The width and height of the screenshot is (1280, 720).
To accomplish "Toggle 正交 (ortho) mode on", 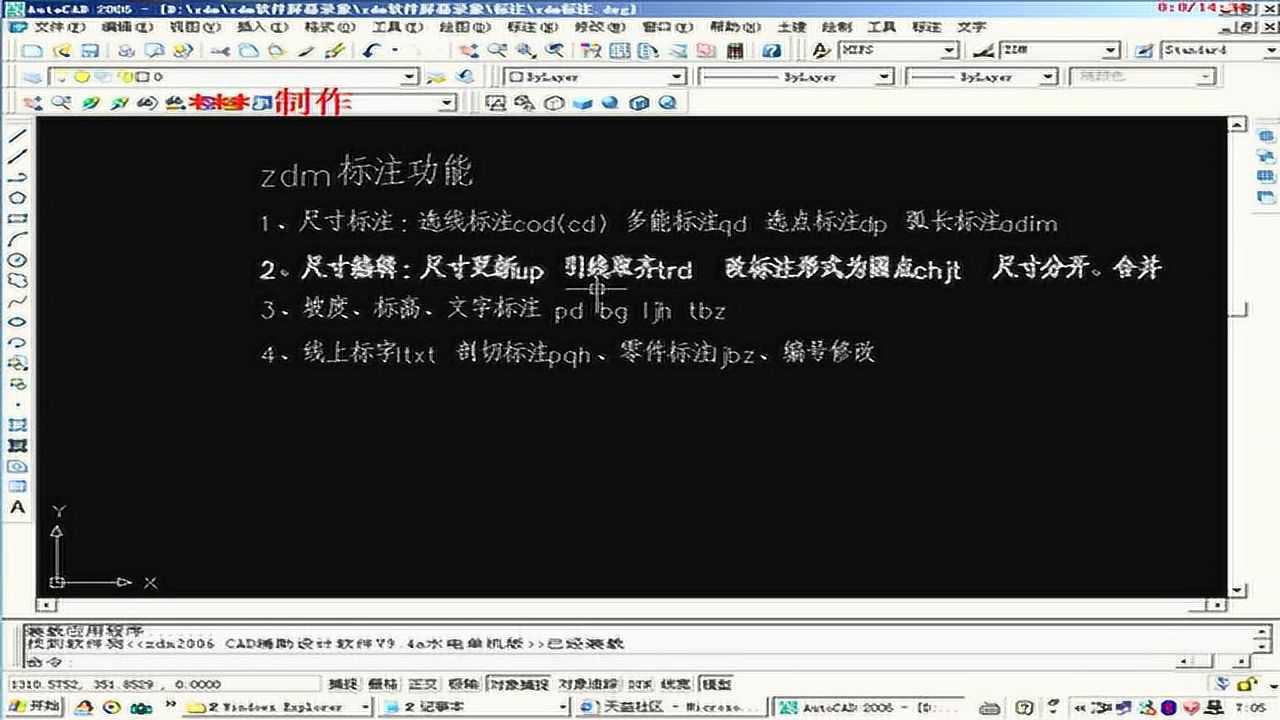I will [421, 684].
